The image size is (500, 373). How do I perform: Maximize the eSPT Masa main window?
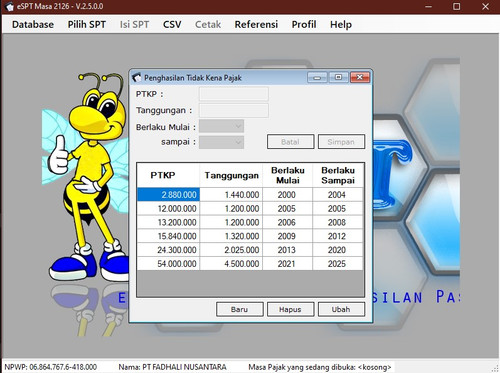(x=457, y=6)
